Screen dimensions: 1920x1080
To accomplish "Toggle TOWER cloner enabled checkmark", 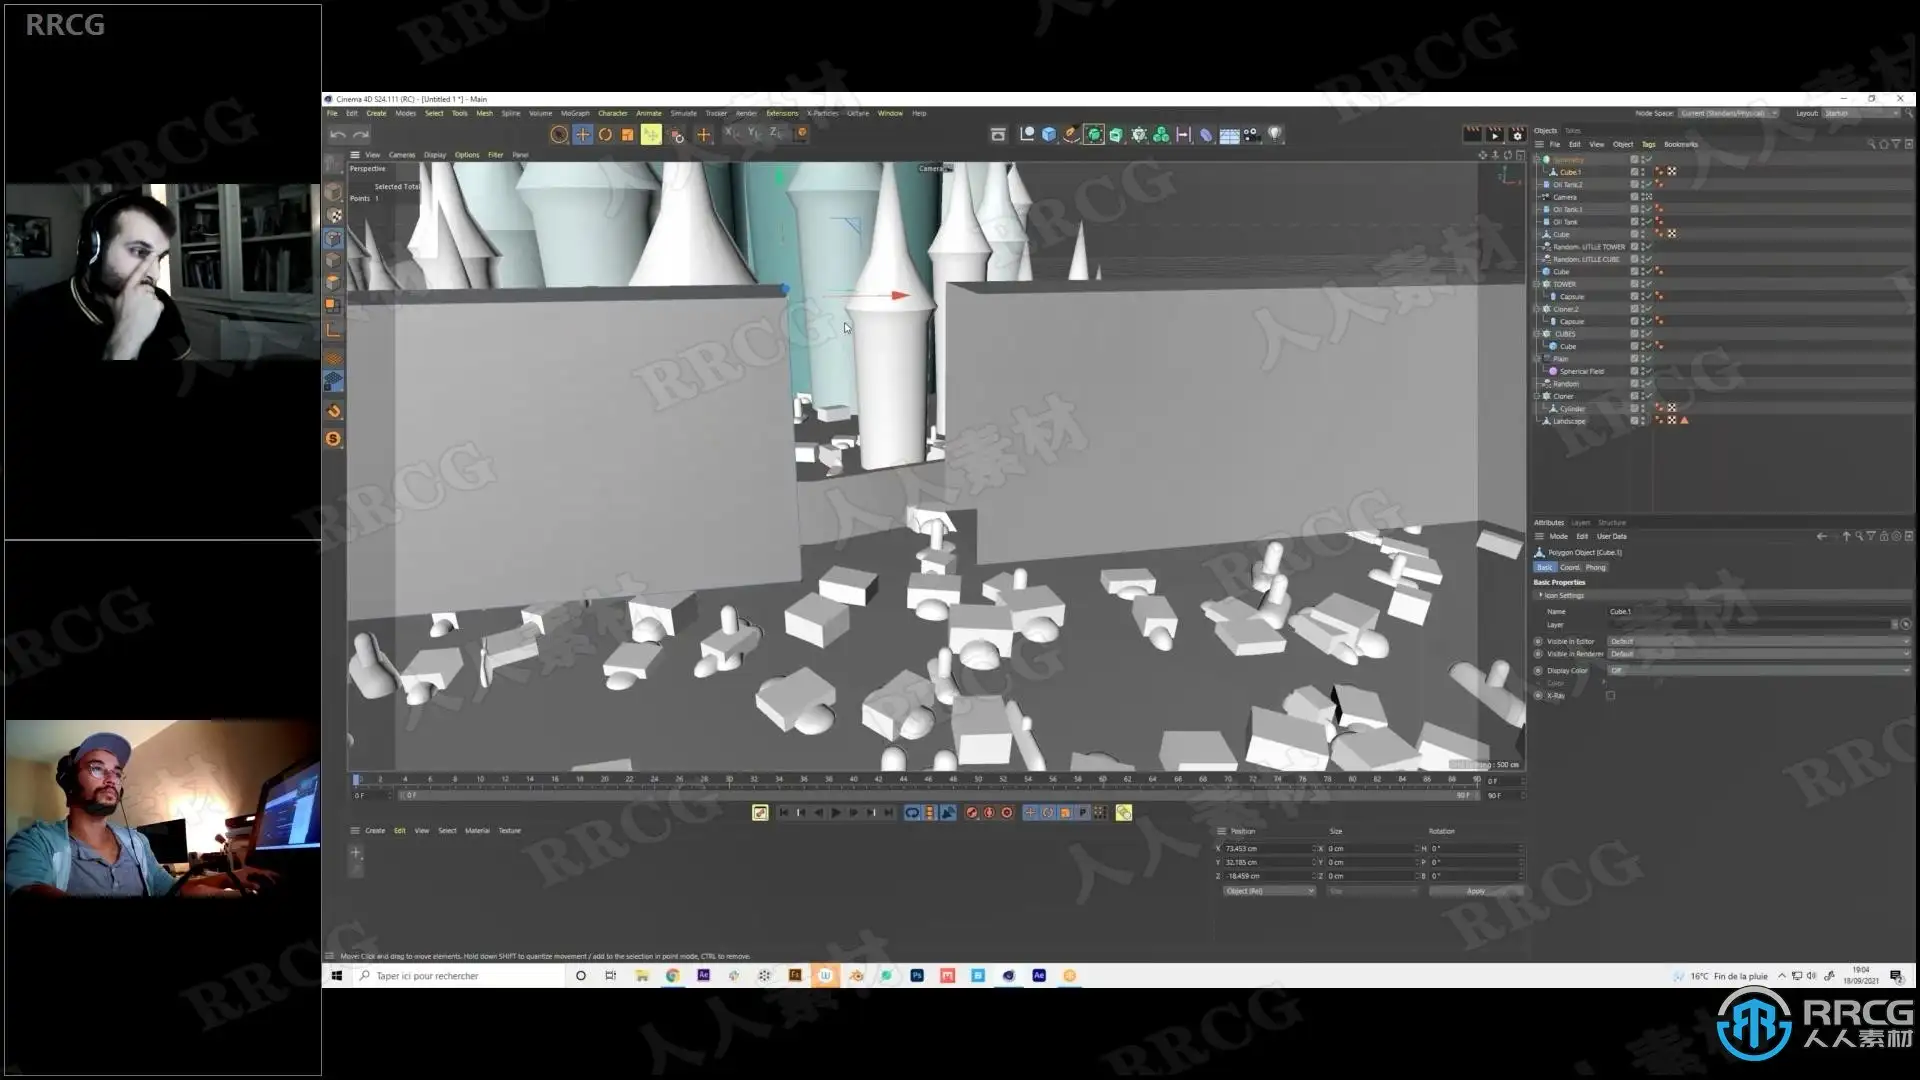I will pos(1647,284).
